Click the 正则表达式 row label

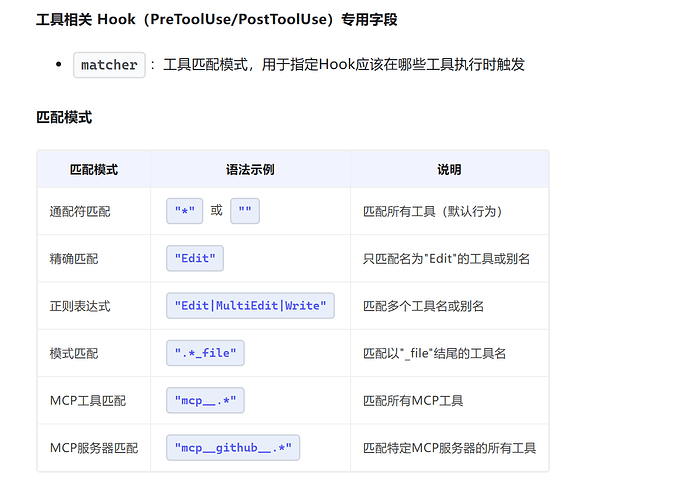(80, 306)
